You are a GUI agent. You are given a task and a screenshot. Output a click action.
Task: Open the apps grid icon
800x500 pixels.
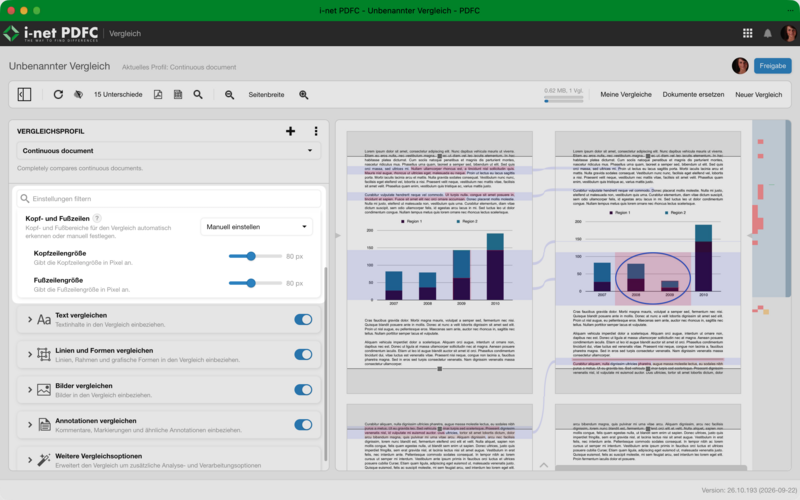click(747, 33)
